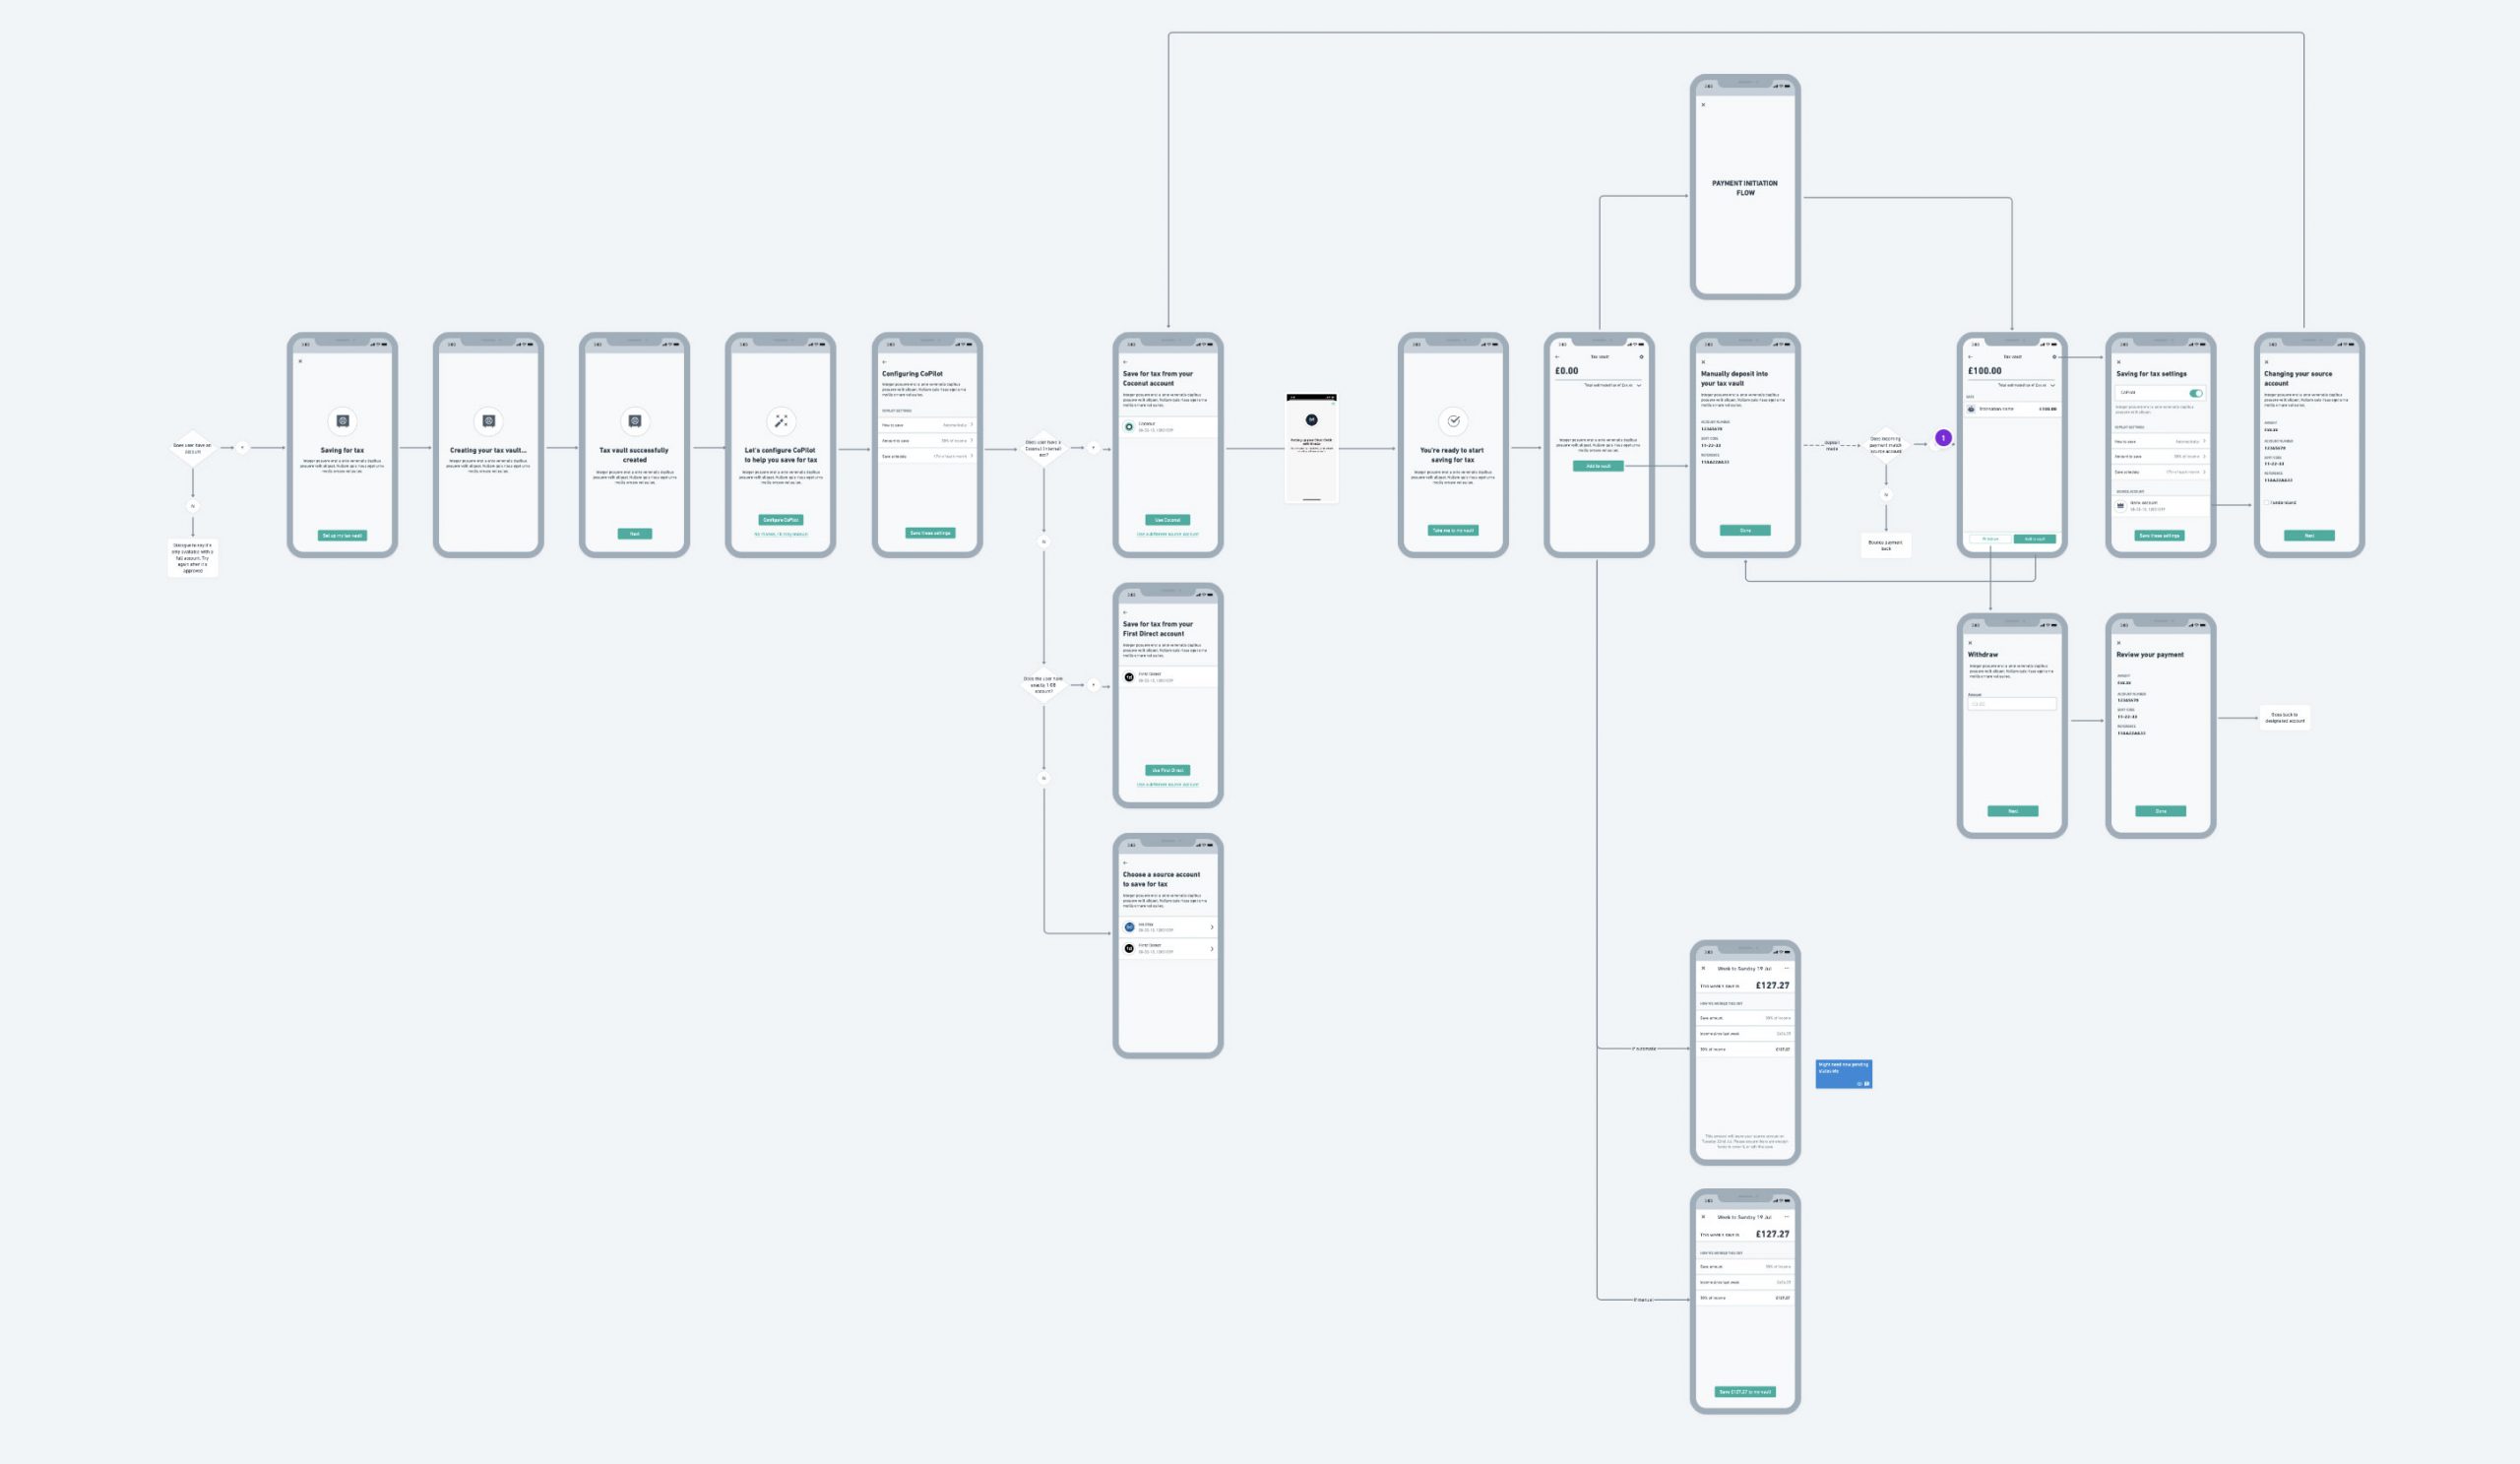The image size is (2520, 1464).
Task: Click close X on Withdraw screen
Action: (1970, 643)
